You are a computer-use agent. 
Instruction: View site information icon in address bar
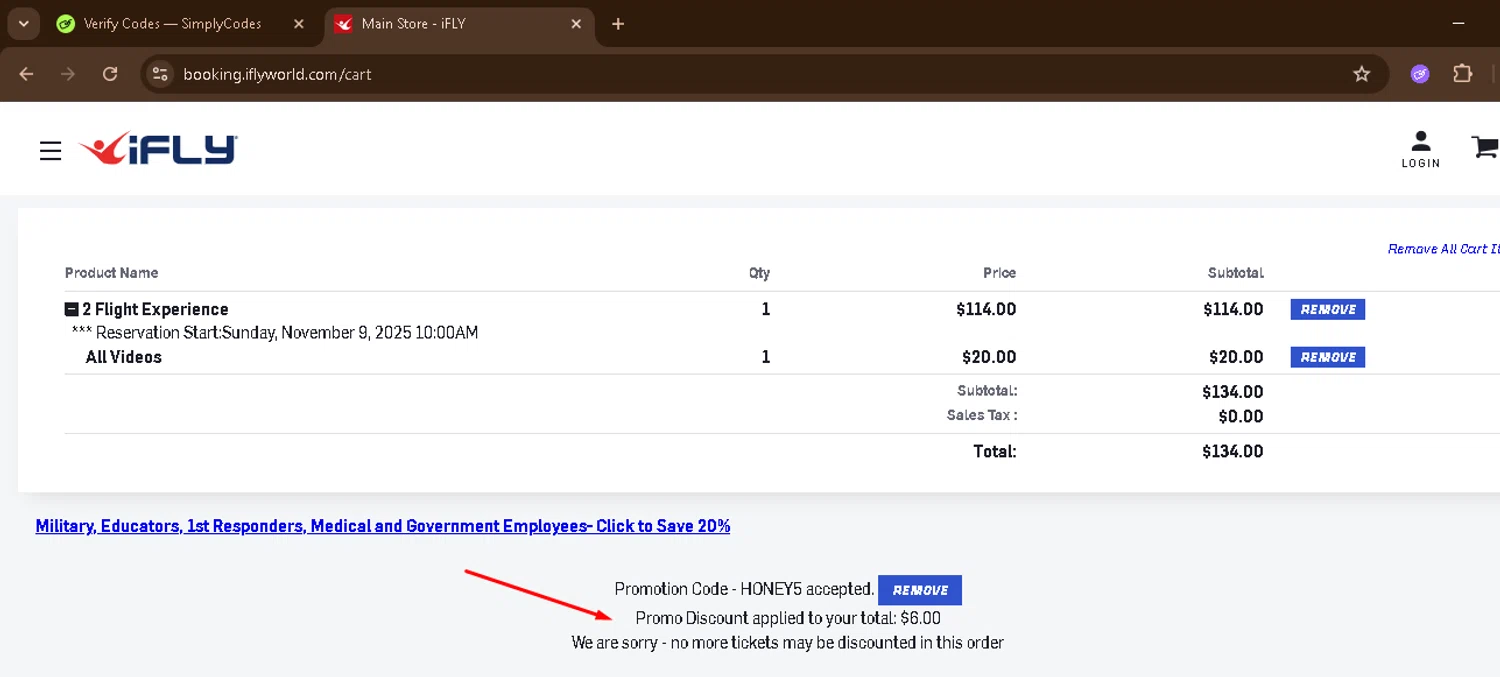coord(160,74)
